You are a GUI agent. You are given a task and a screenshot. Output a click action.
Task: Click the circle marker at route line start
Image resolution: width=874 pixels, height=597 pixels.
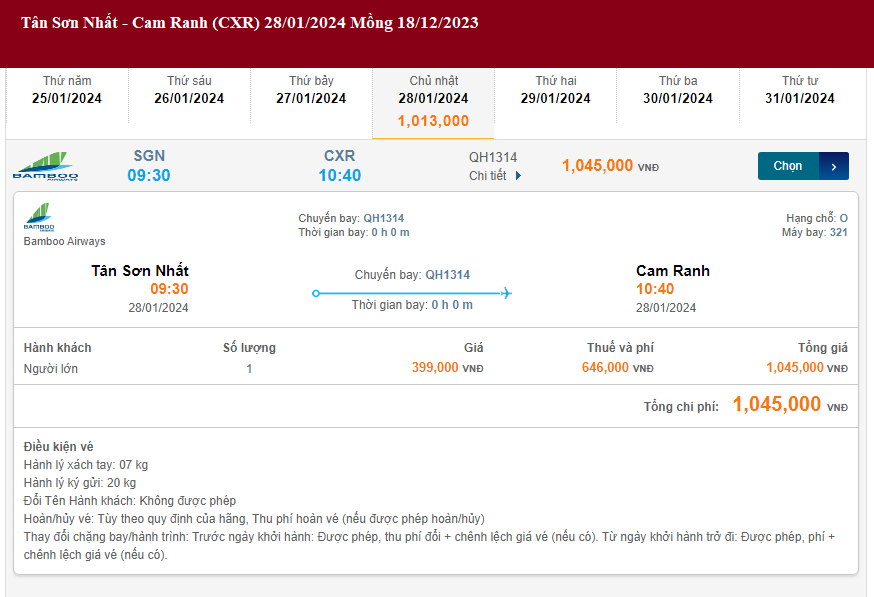pos(316,293)
